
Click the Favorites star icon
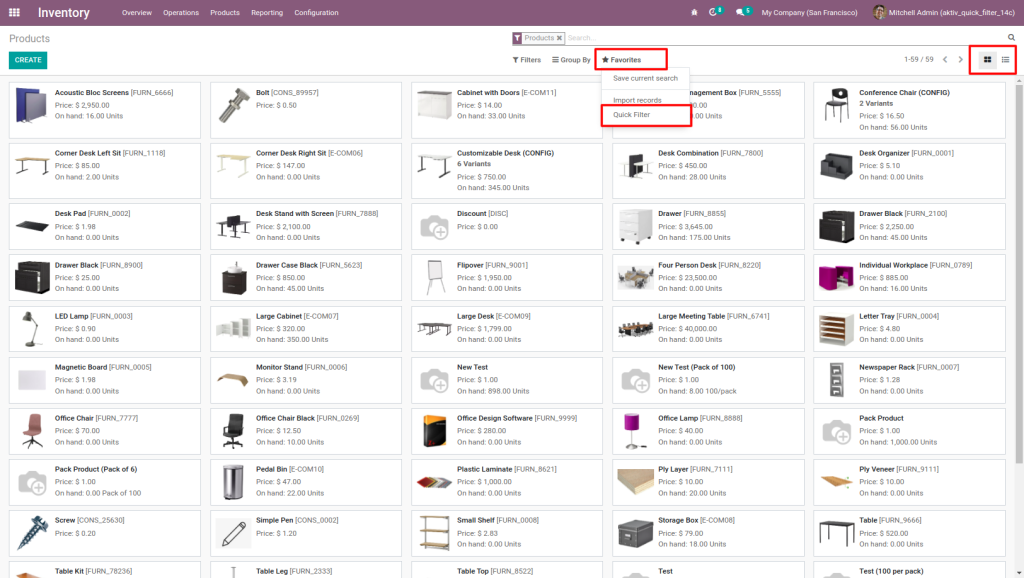(x=606, y=59)
